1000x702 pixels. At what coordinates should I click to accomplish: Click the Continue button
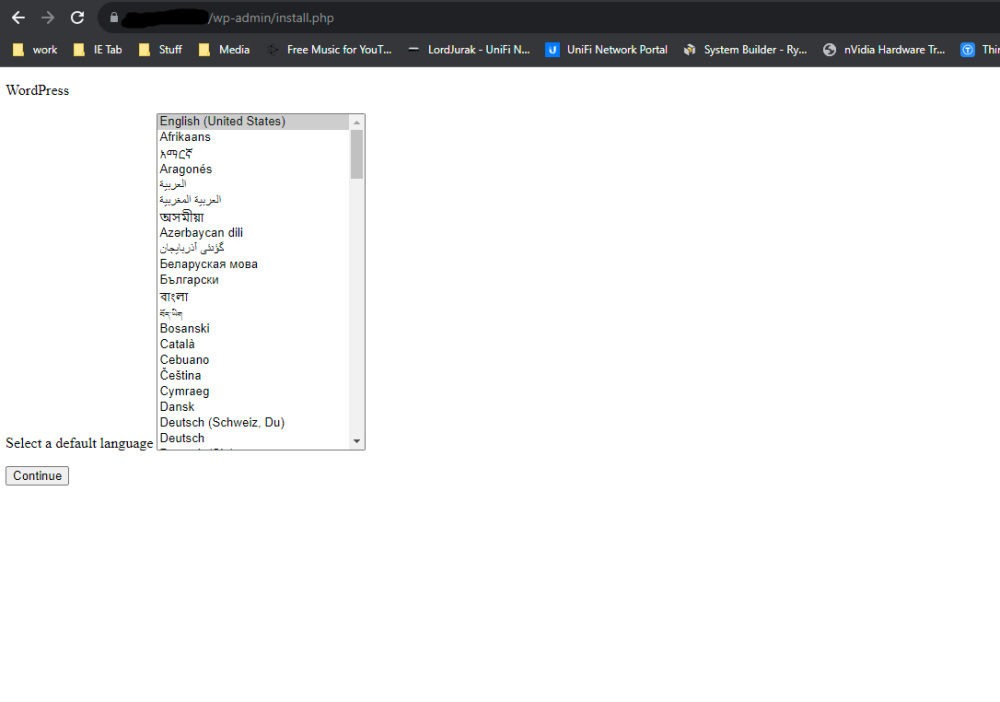(x=37, y=476)
